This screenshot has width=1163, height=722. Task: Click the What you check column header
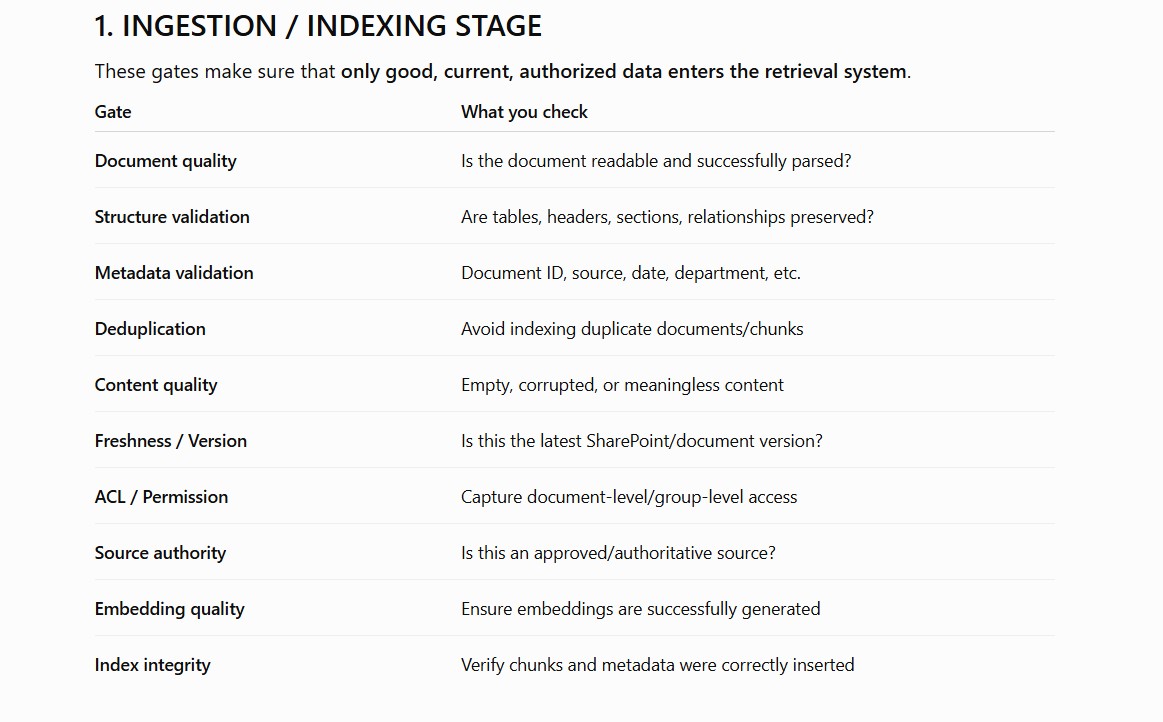pyautogui.click(x=524, y=112)
